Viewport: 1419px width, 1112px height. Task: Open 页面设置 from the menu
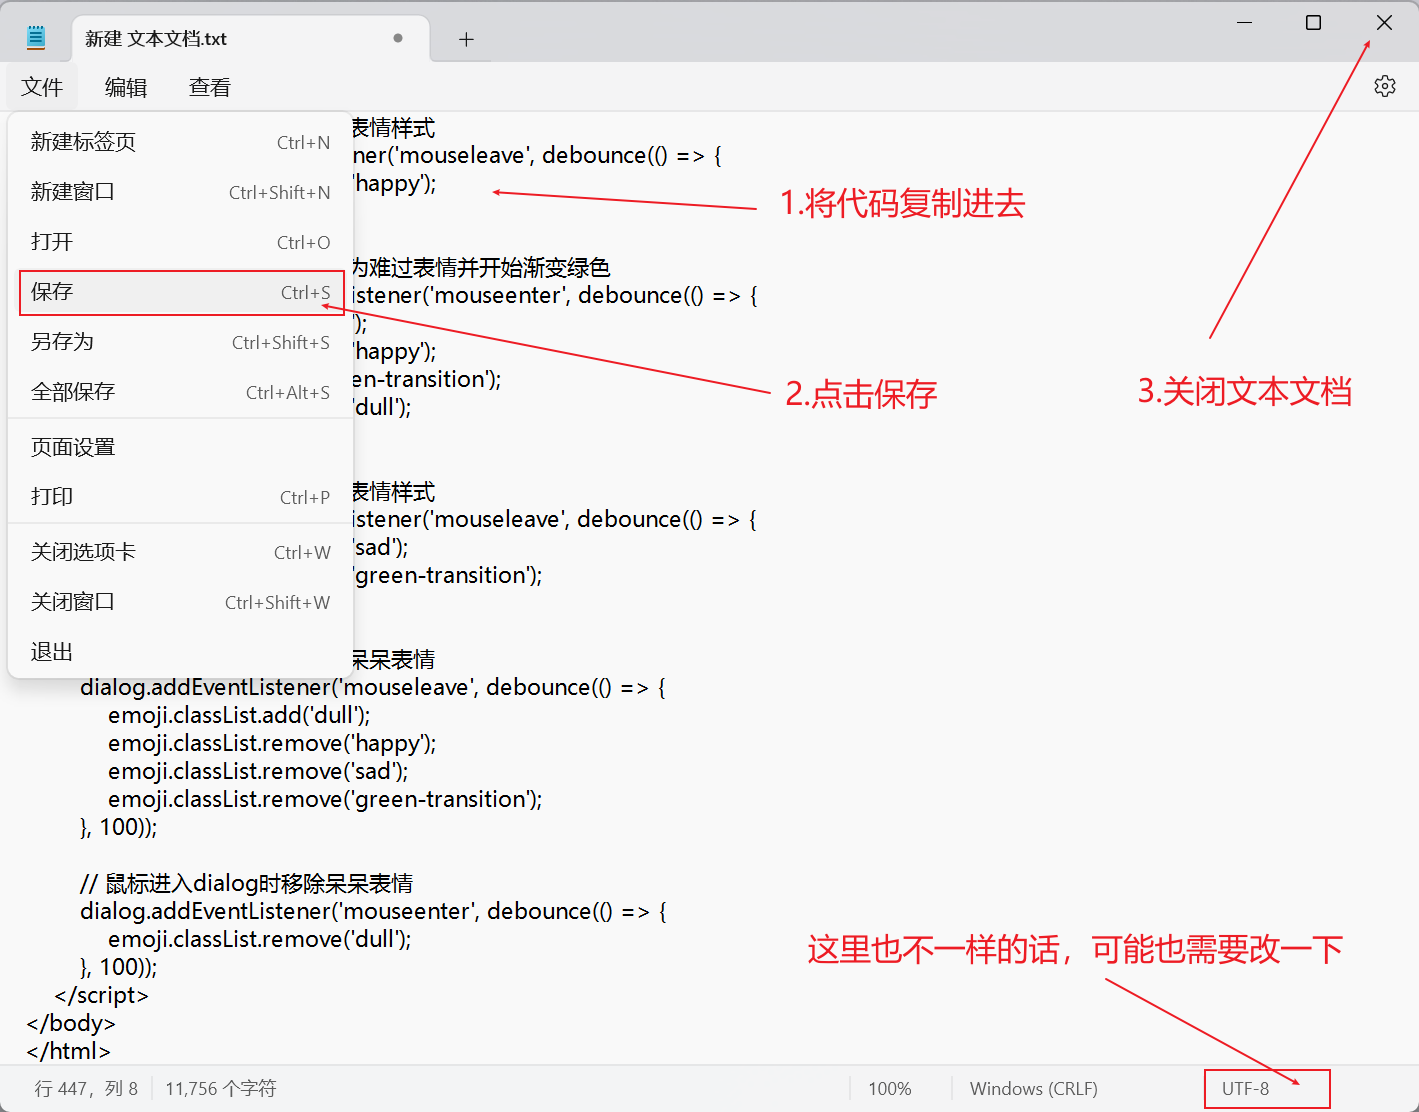pyautogui.click(x=180, y=447)
